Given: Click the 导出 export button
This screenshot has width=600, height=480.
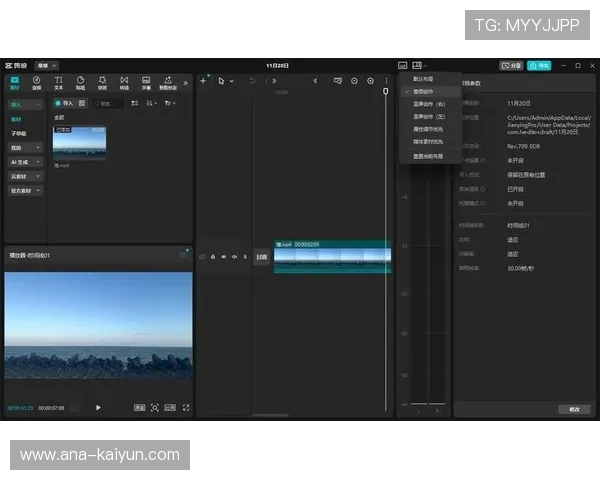Looking at the screenshot, I should point(539,65).
